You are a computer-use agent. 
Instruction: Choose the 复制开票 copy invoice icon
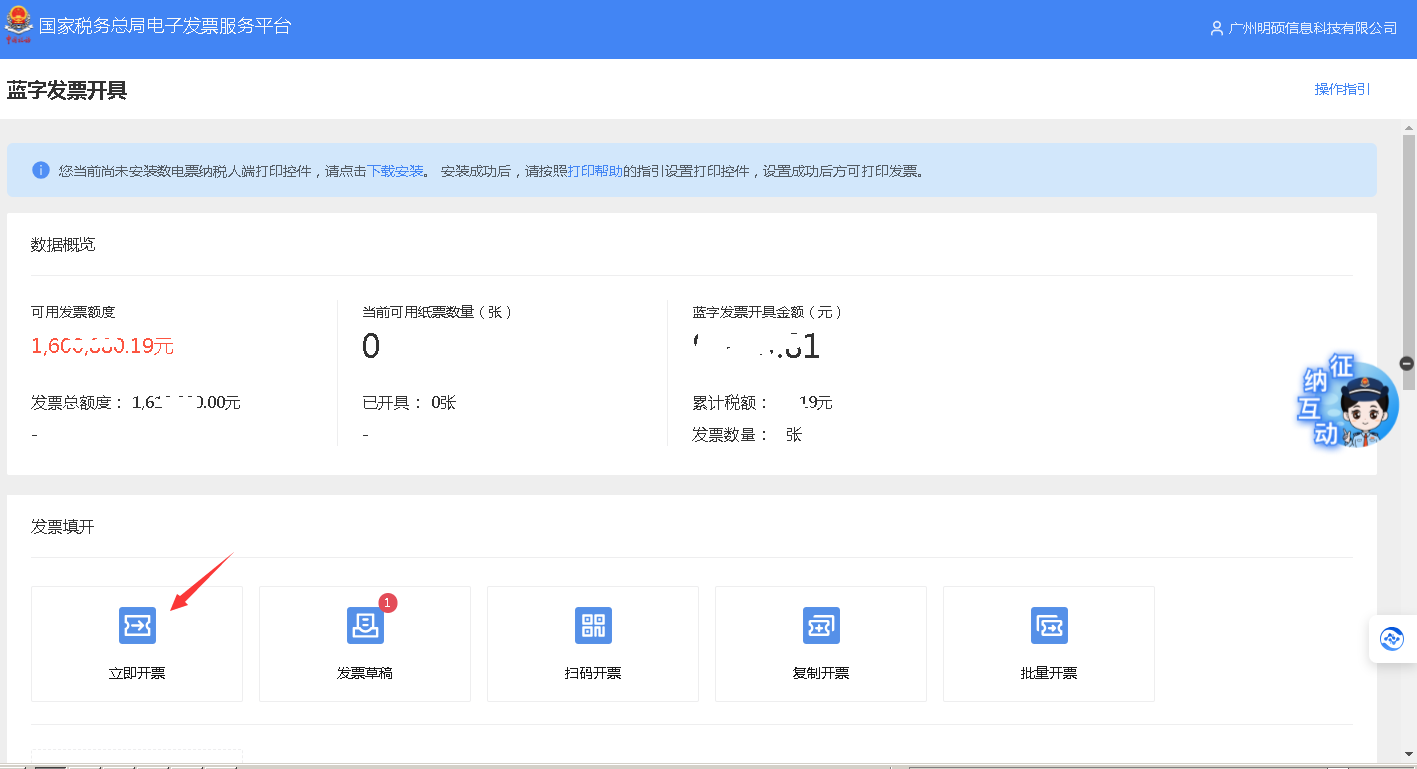tap(821, 625)
